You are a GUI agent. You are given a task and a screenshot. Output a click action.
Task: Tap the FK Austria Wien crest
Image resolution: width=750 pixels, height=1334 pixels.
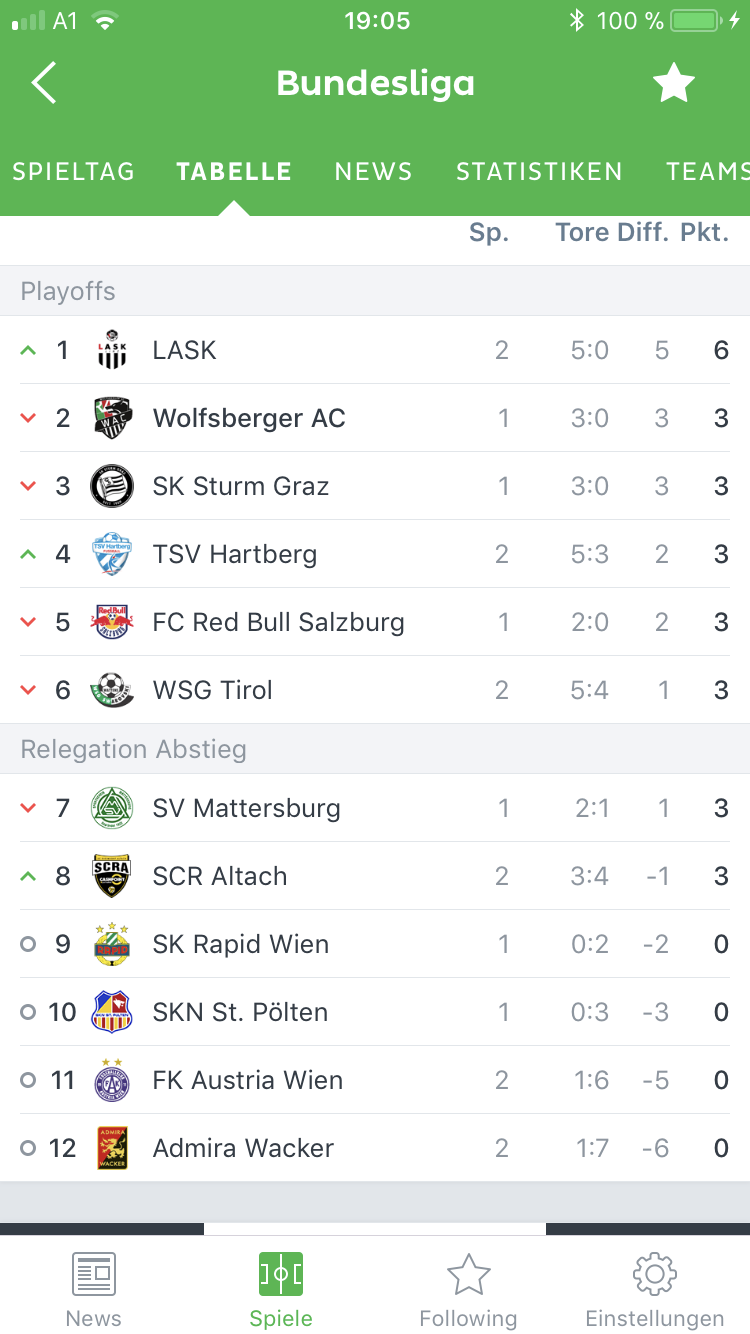(x=111, y=1080)
